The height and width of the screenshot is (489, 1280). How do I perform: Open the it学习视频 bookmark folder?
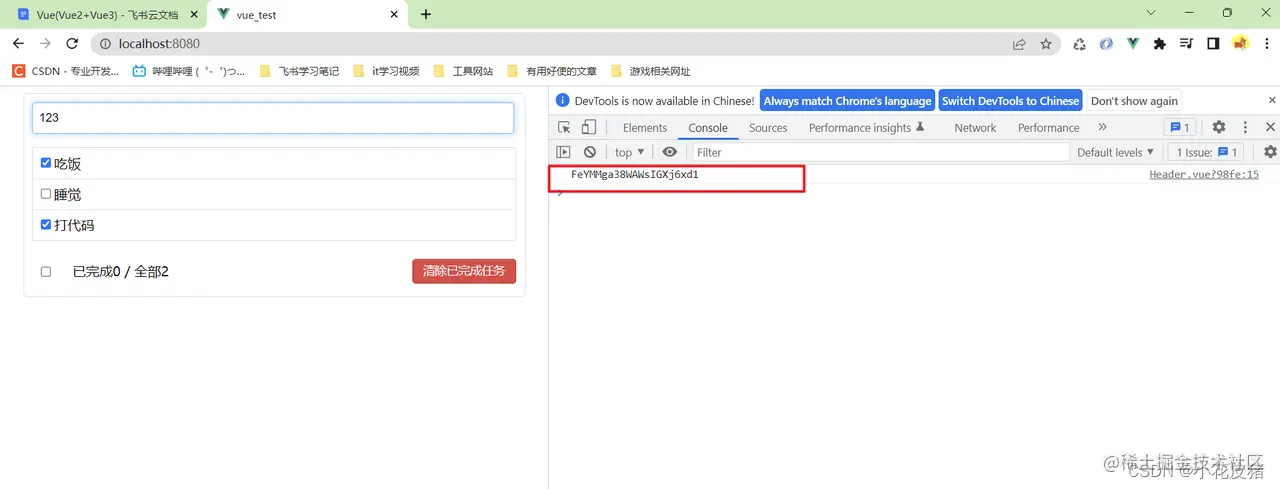pos(386,71)
